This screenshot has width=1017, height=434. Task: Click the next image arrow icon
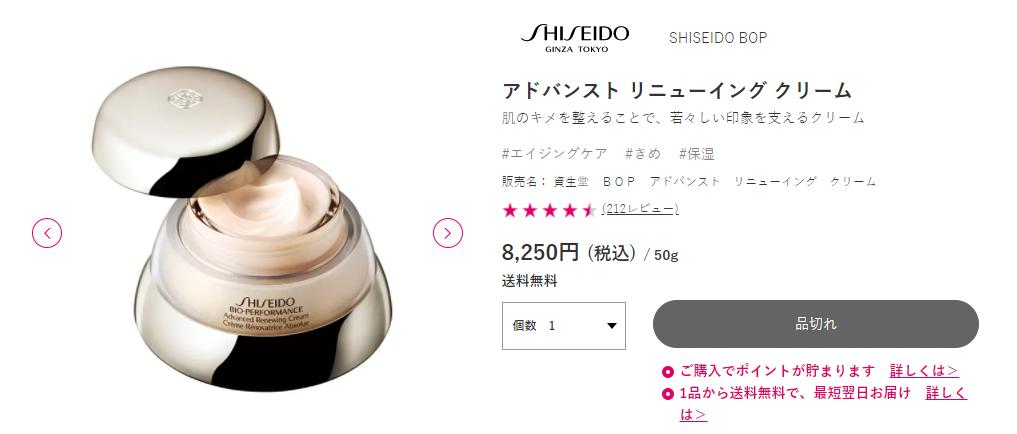[448, 233]
